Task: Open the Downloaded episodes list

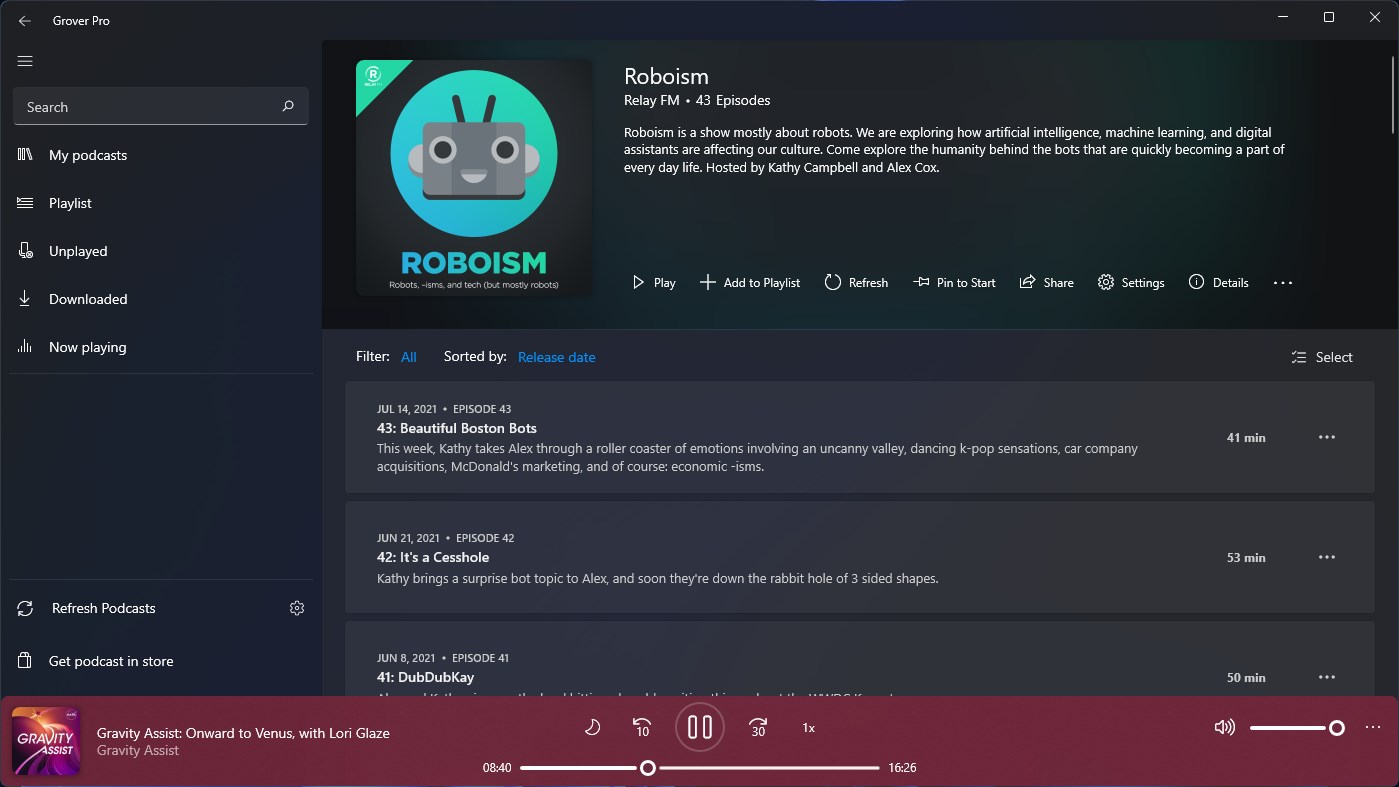Action: 87,298
